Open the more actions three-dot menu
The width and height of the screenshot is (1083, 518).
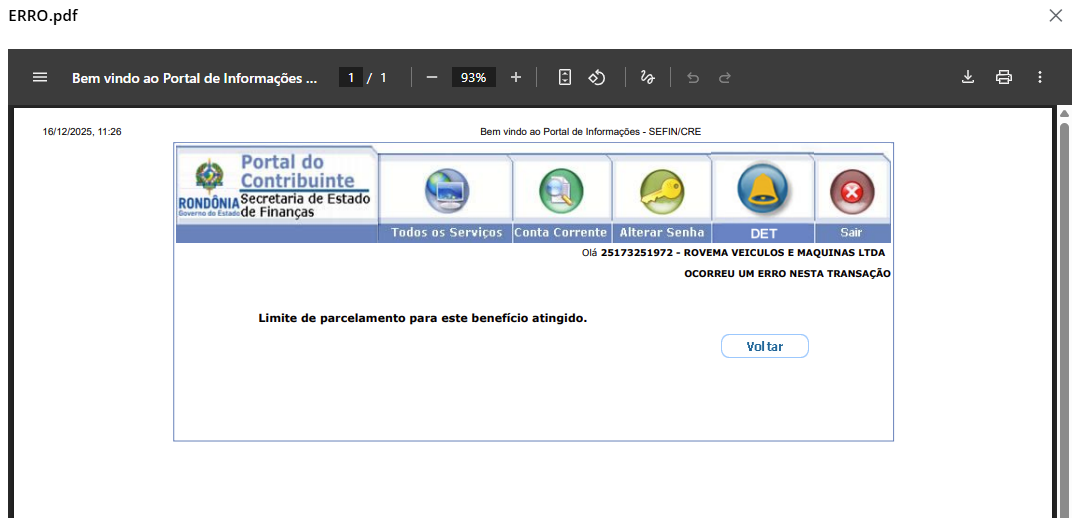click(1040, 77)
